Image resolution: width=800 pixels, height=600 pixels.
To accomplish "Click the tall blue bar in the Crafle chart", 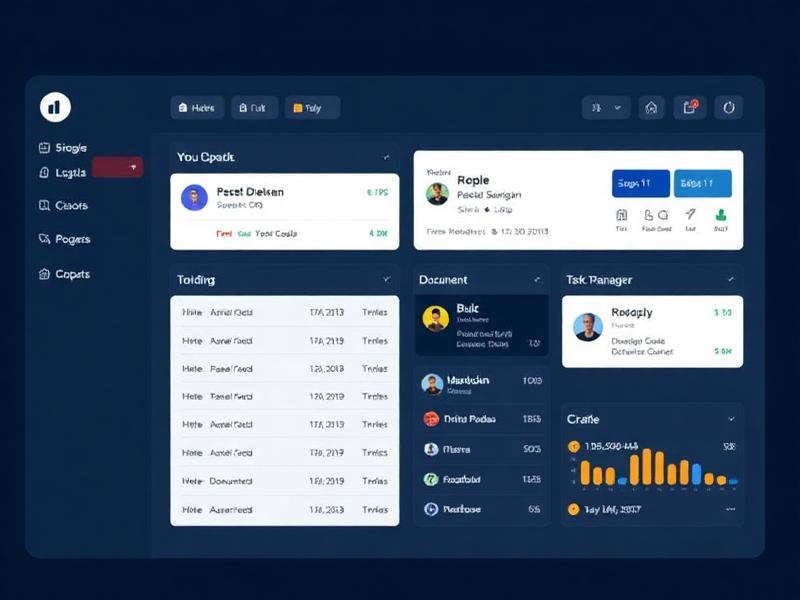I will coord(696,474).
